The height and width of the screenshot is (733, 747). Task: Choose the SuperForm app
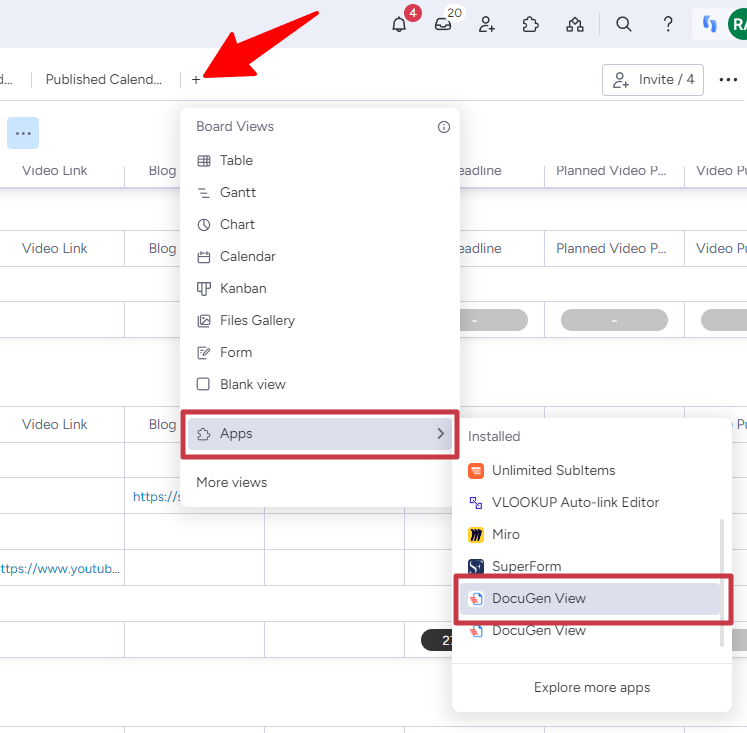(x=589, y=566)
